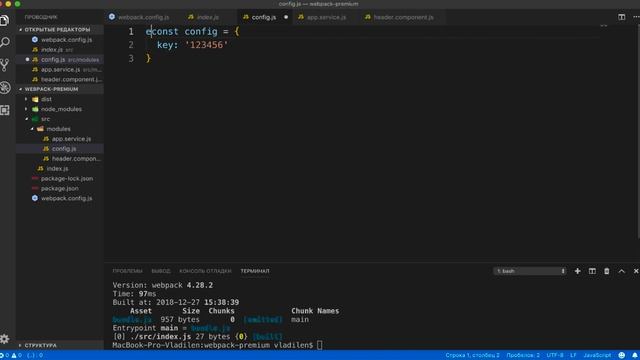Expand the СТРУКТУРА outline section
This screenshot has width=640, height=360.
click(x=60, y=345)
